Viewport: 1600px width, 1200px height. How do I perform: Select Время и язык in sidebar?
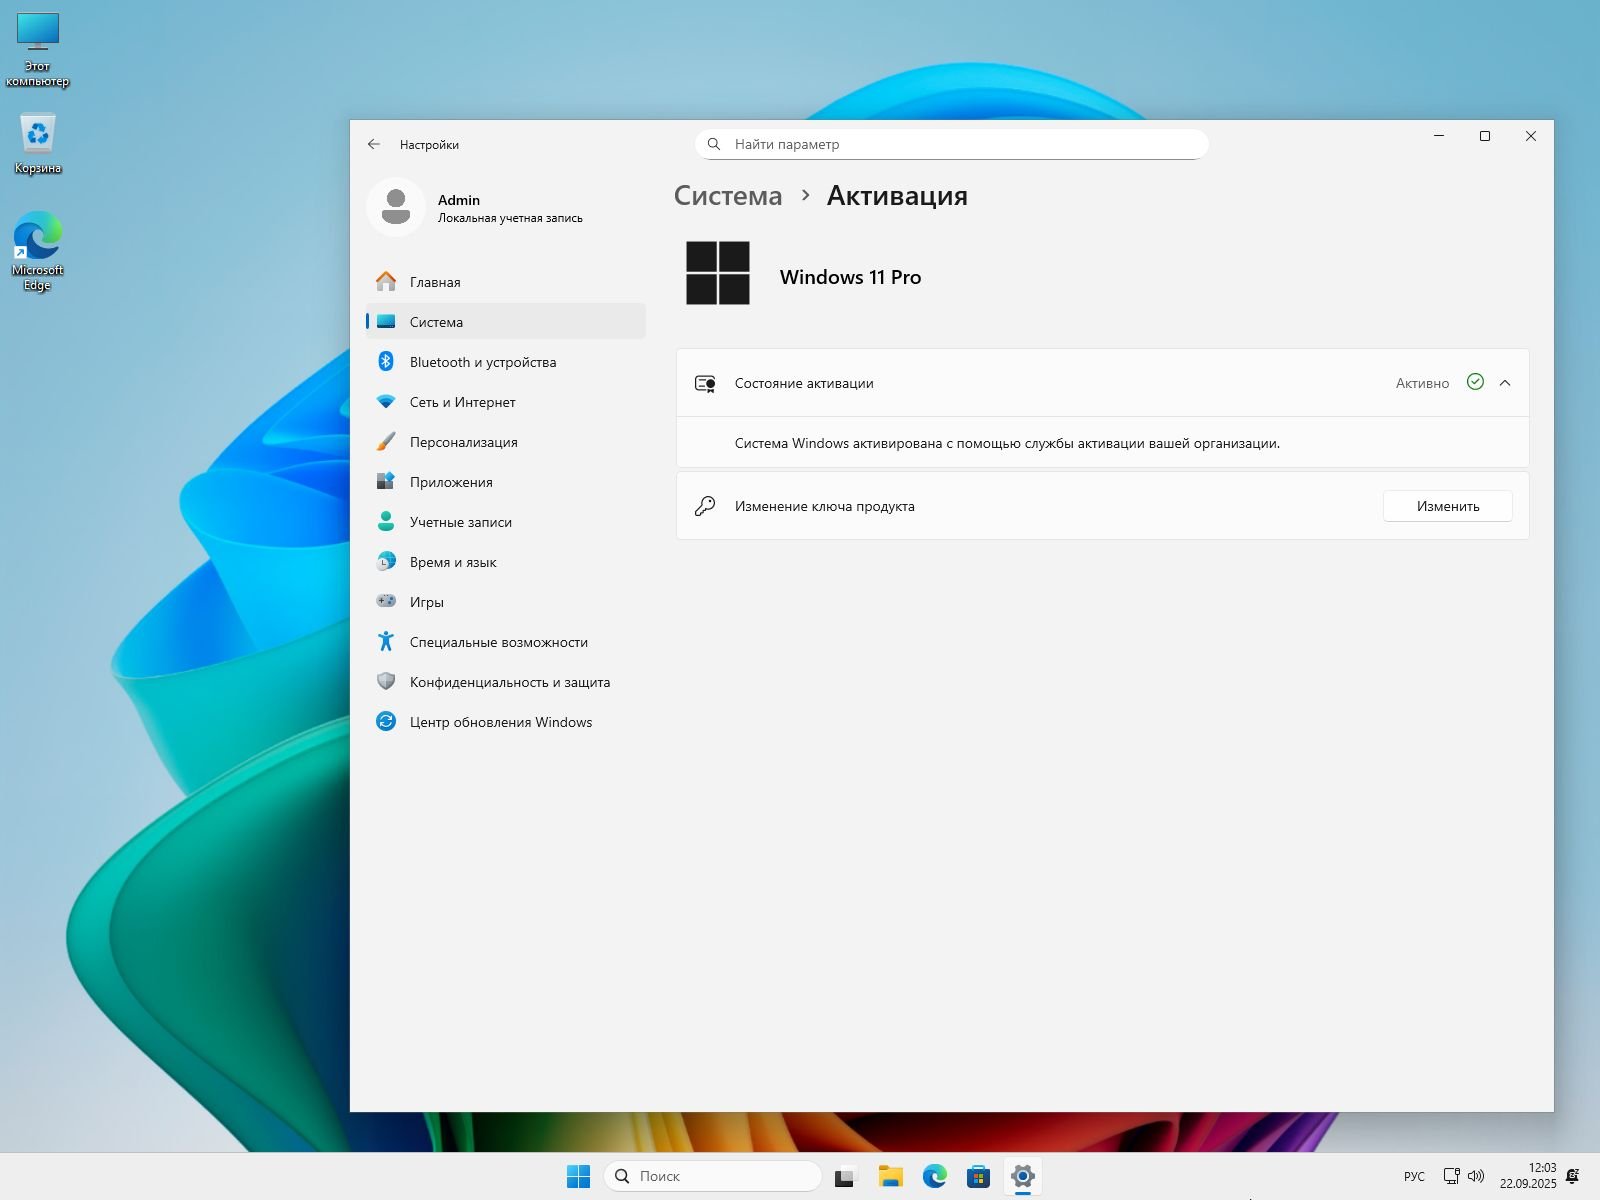coord(452,562)
